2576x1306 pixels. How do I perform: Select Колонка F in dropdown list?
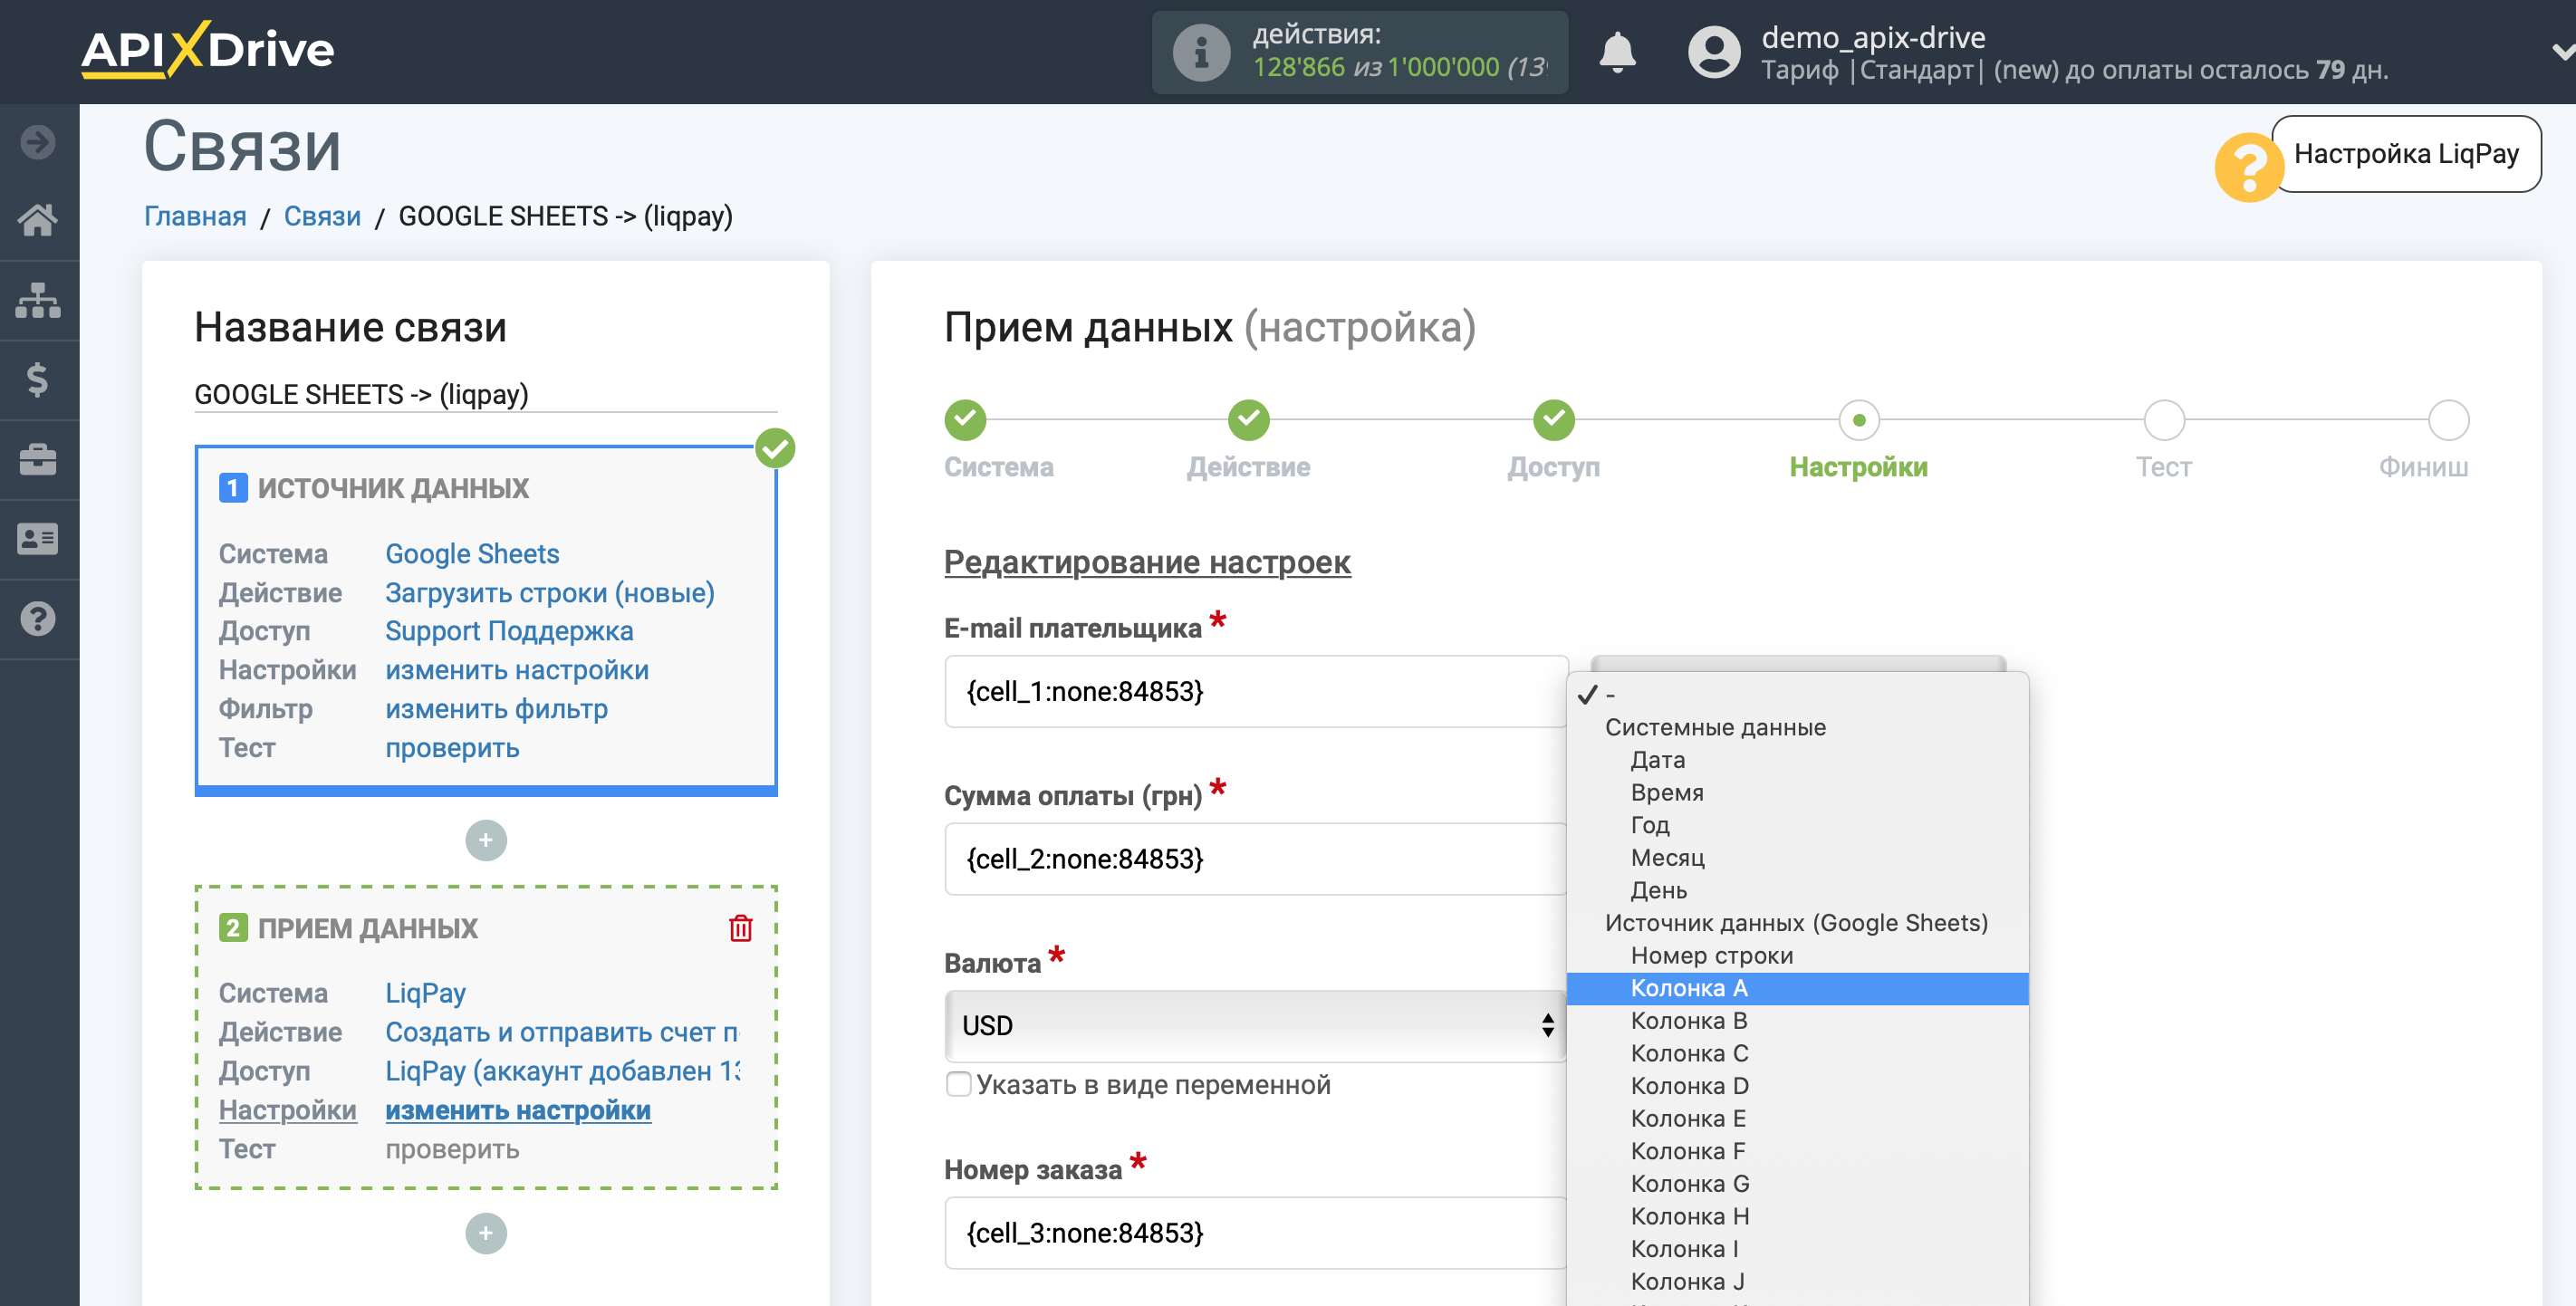(1798, 1151)
